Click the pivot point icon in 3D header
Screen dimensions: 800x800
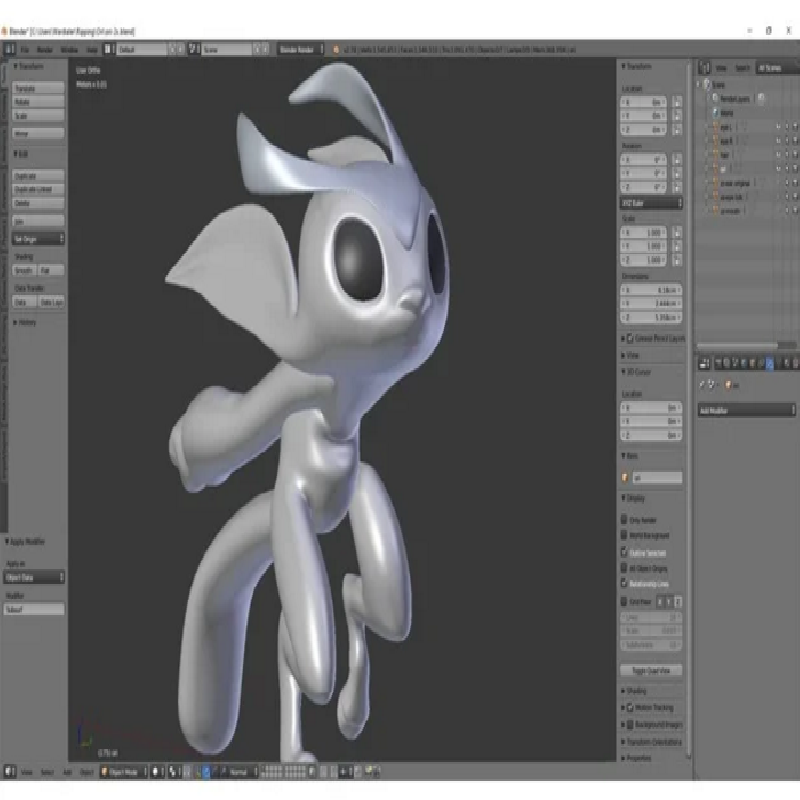tap(173, 771)
